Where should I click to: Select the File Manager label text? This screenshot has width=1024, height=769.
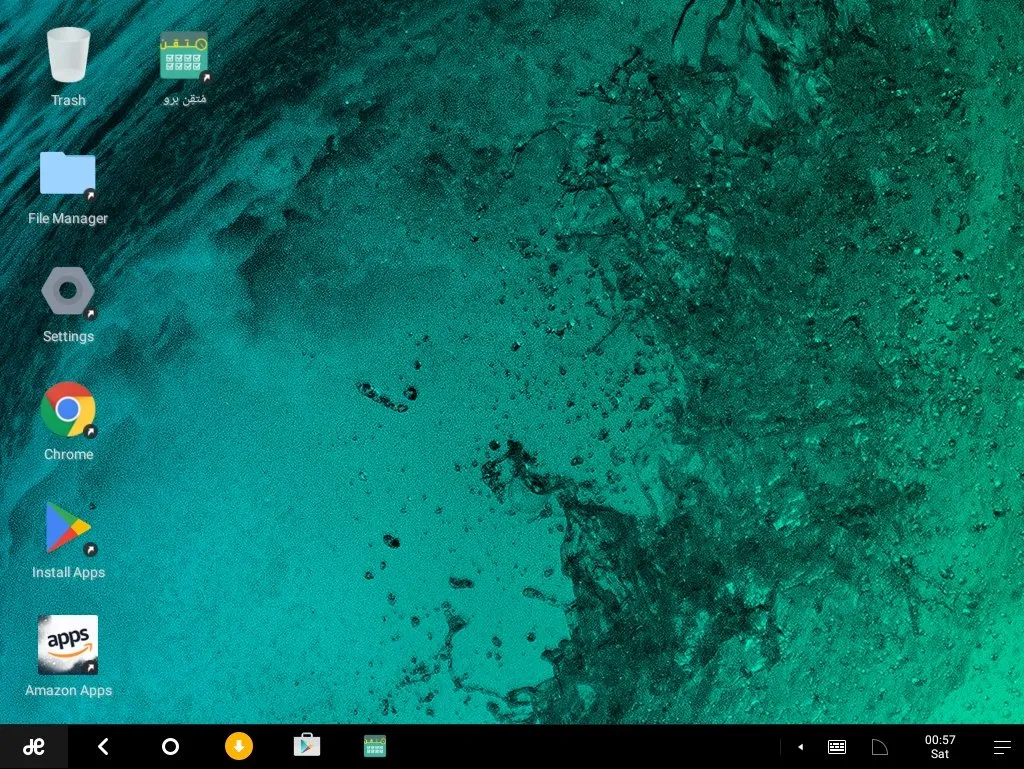coord(68,219)
